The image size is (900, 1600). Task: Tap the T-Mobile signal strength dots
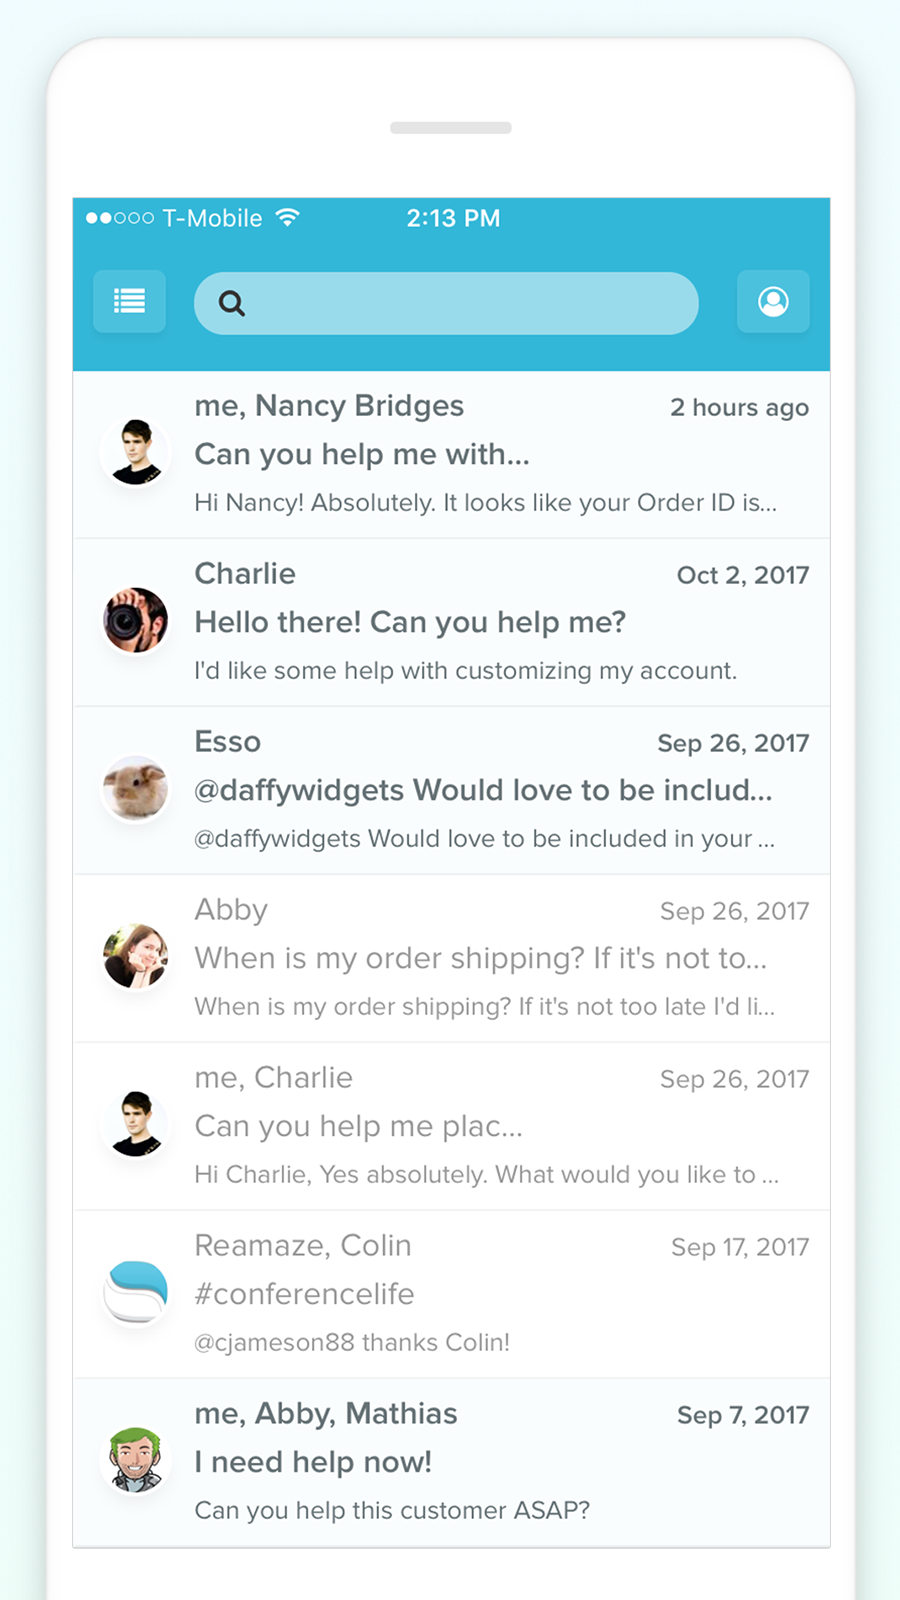pos(119,218)
